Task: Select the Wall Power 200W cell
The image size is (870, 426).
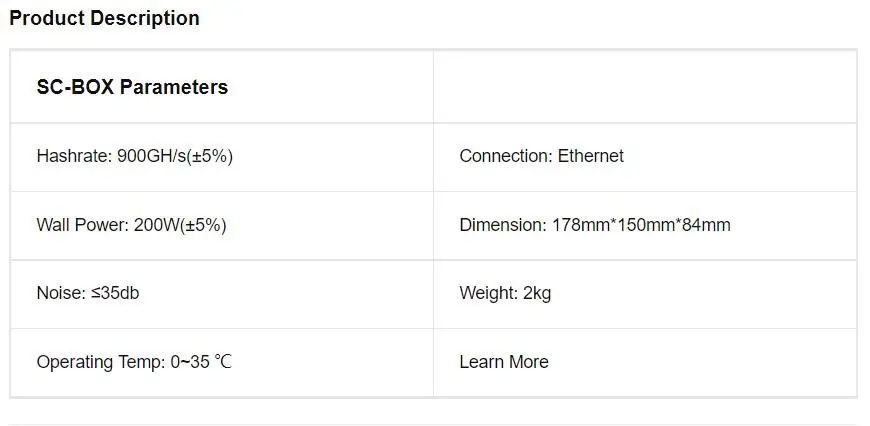Action: click(221, 226)
